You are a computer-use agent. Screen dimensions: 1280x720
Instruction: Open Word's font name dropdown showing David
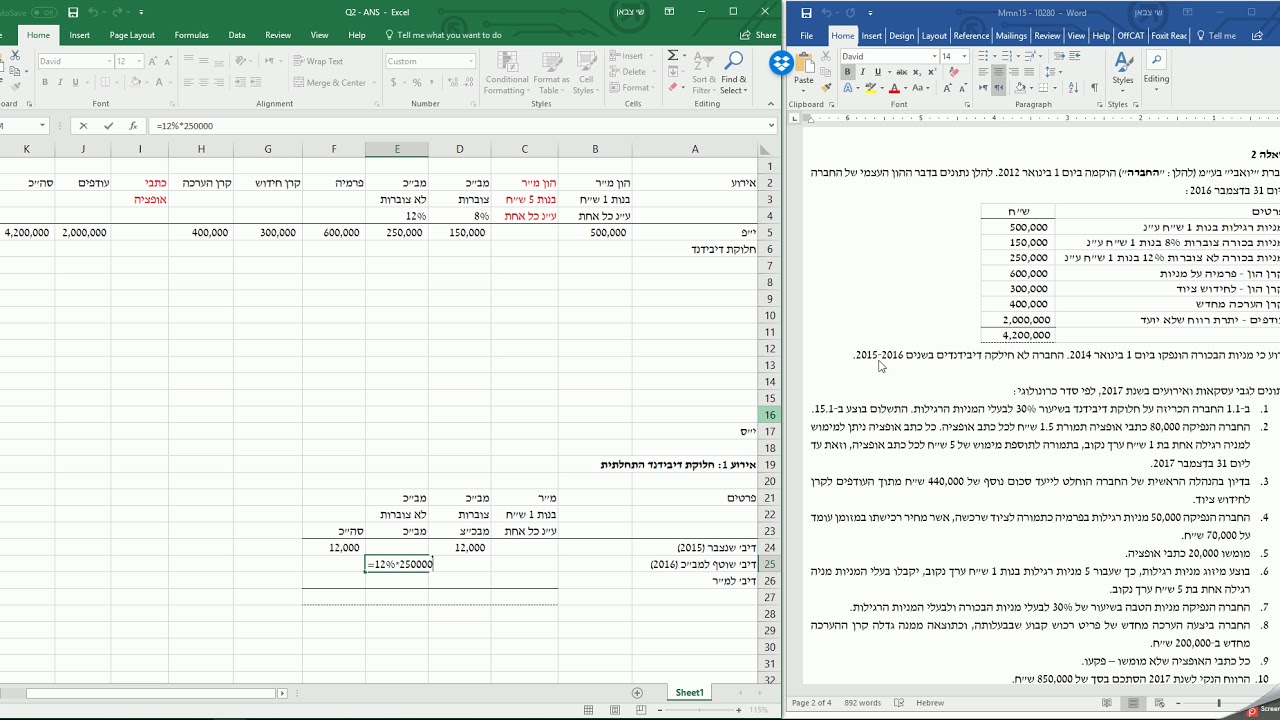coord(933,57)
